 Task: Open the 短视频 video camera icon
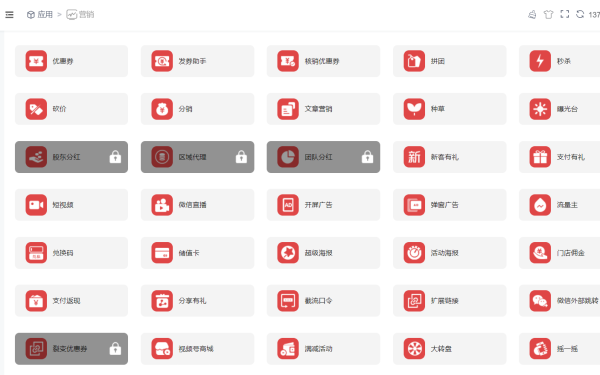(36, 205)
